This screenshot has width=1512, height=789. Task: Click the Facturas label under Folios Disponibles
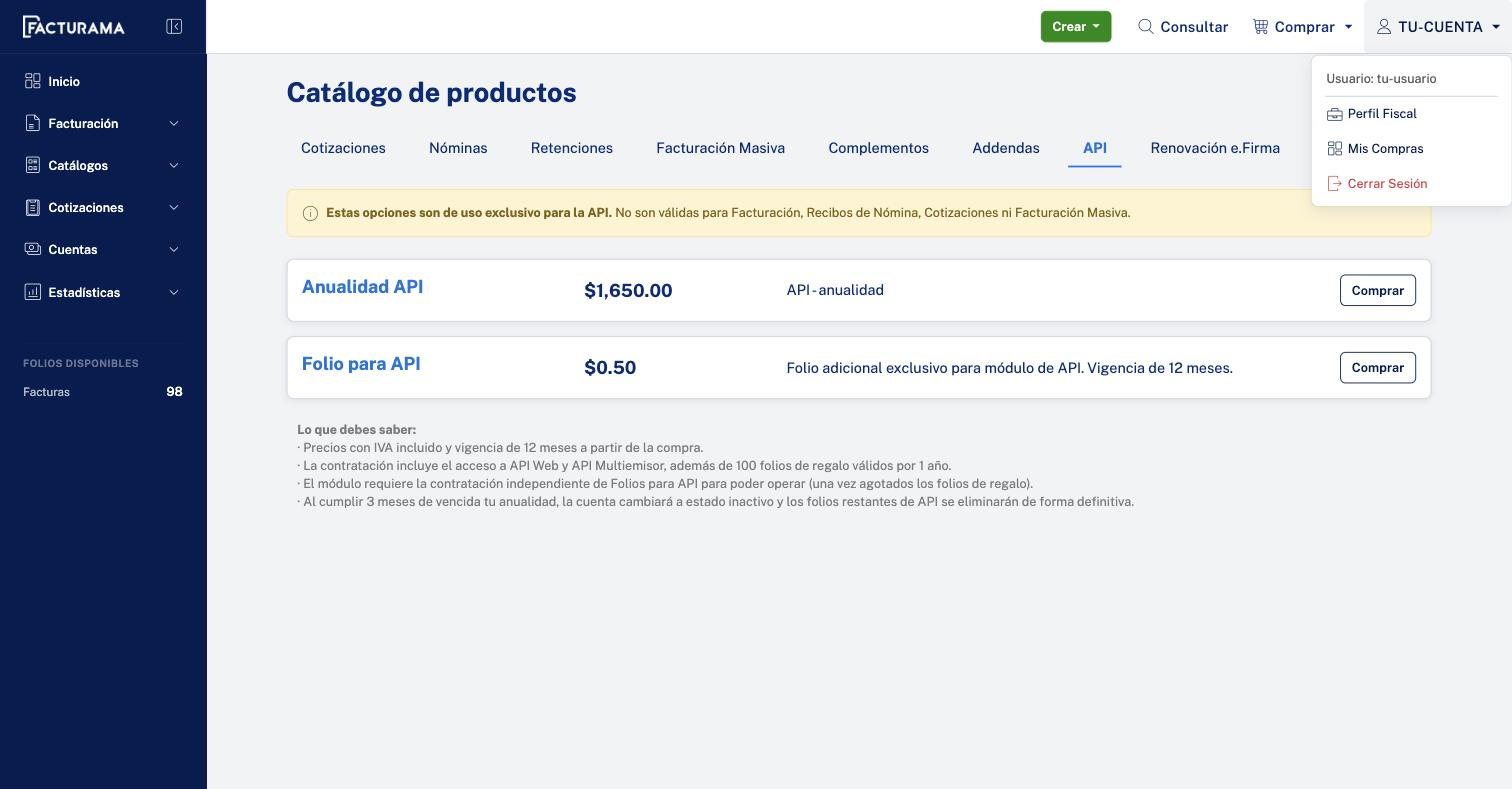point(47,392)
